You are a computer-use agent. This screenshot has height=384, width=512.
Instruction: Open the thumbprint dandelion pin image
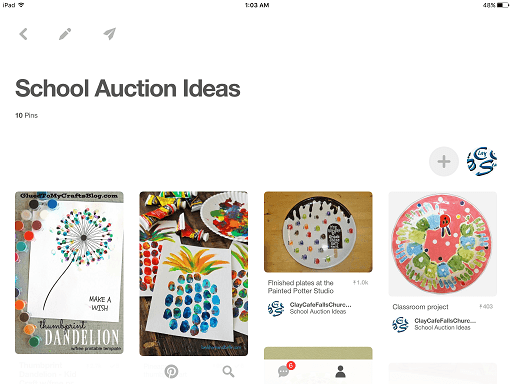tap(69, 273)
